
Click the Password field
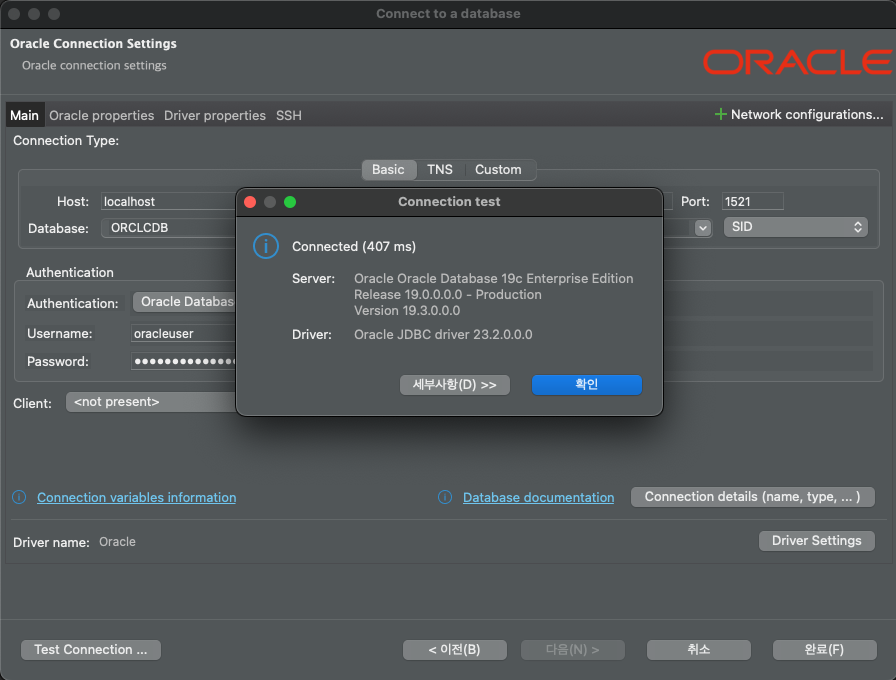(x=183, y=361)
